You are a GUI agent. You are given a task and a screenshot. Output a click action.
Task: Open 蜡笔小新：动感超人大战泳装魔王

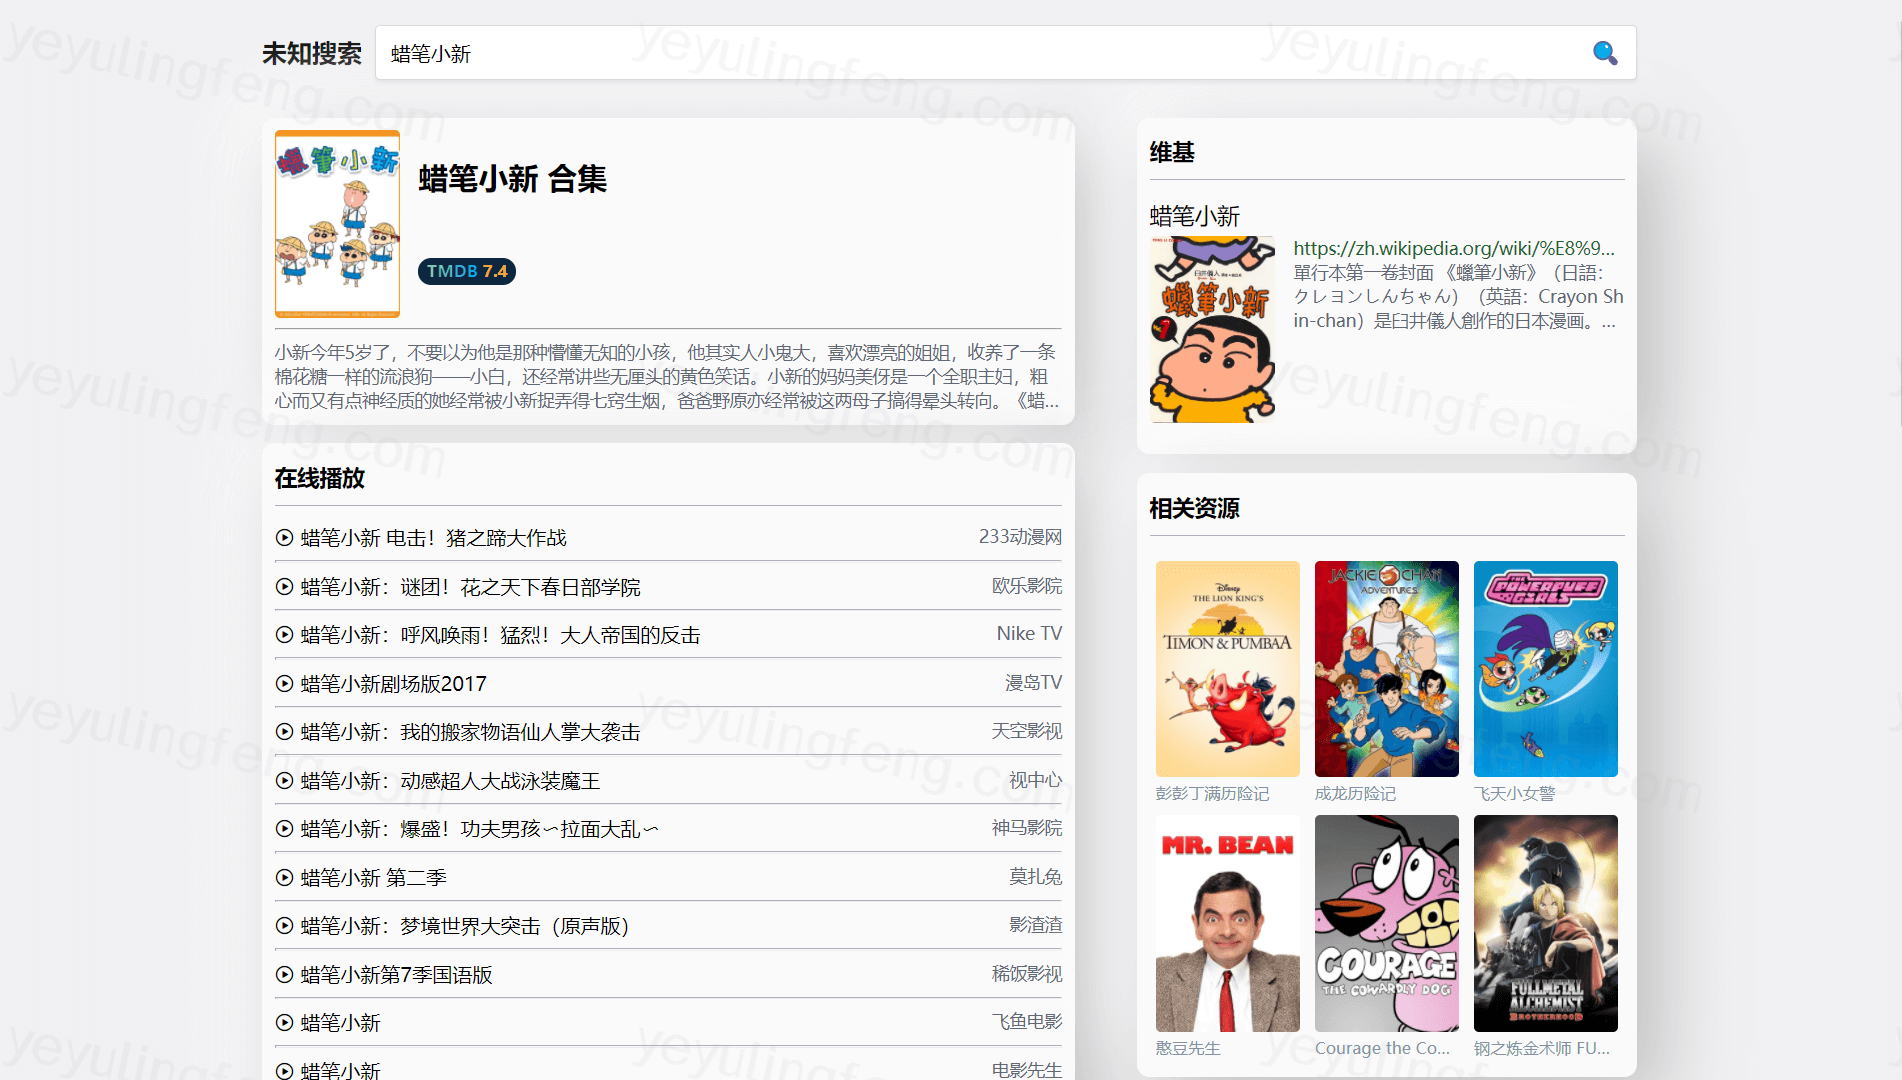451,781
